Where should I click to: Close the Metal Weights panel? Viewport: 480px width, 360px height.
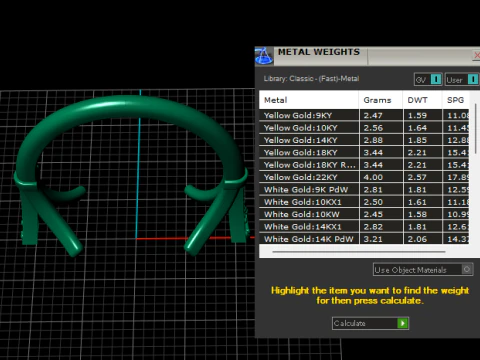pos(477,55)
